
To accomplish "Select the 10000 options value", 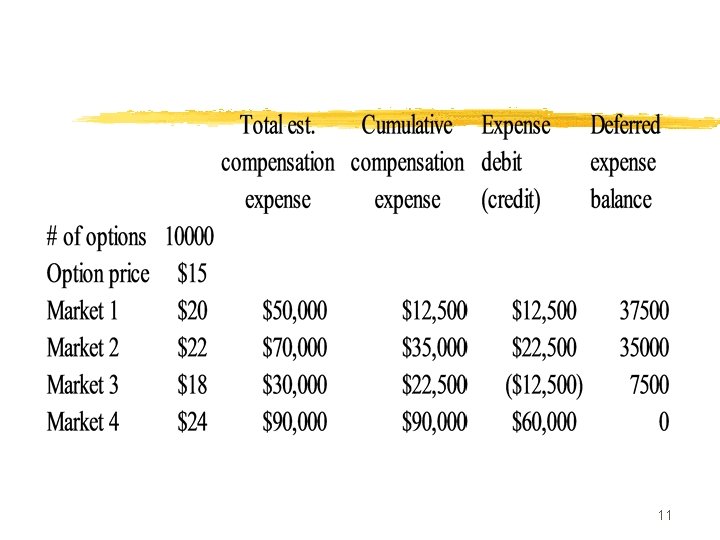I will coord(189,237).
